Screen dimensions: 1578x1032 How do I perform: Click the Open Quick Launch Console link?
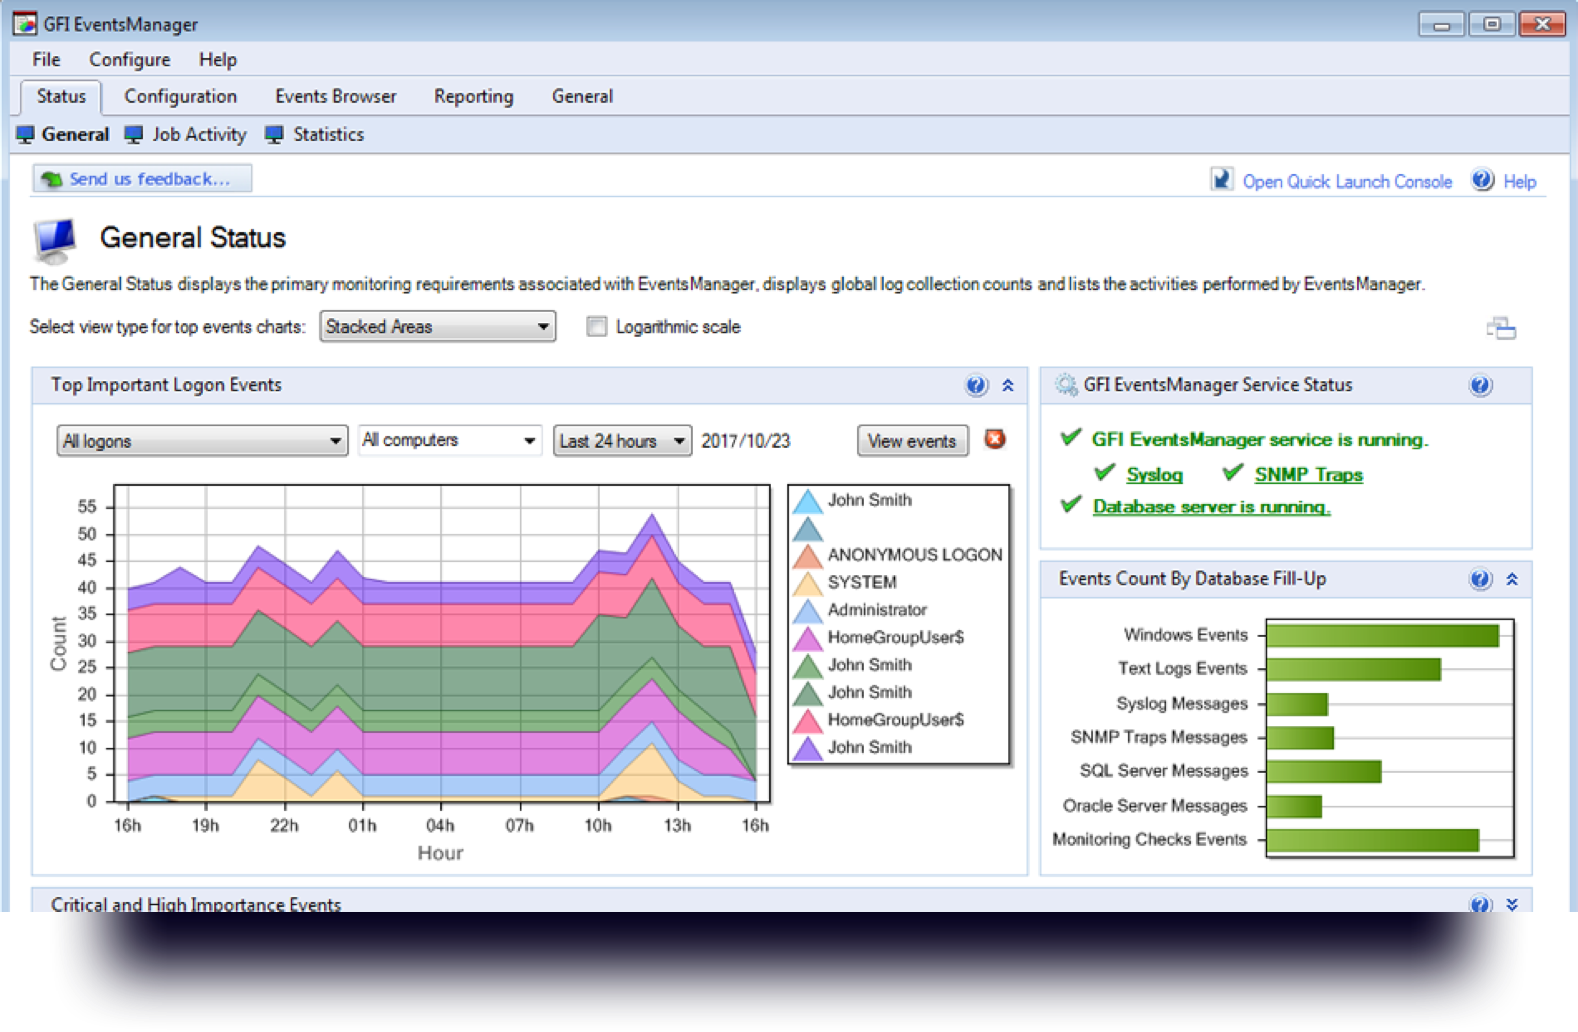click(x=1347, y=181)
